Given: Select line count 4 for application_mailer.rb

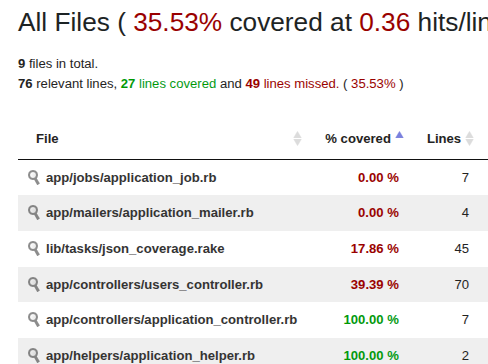Looking at the screenshot, I should pos(465,213).
